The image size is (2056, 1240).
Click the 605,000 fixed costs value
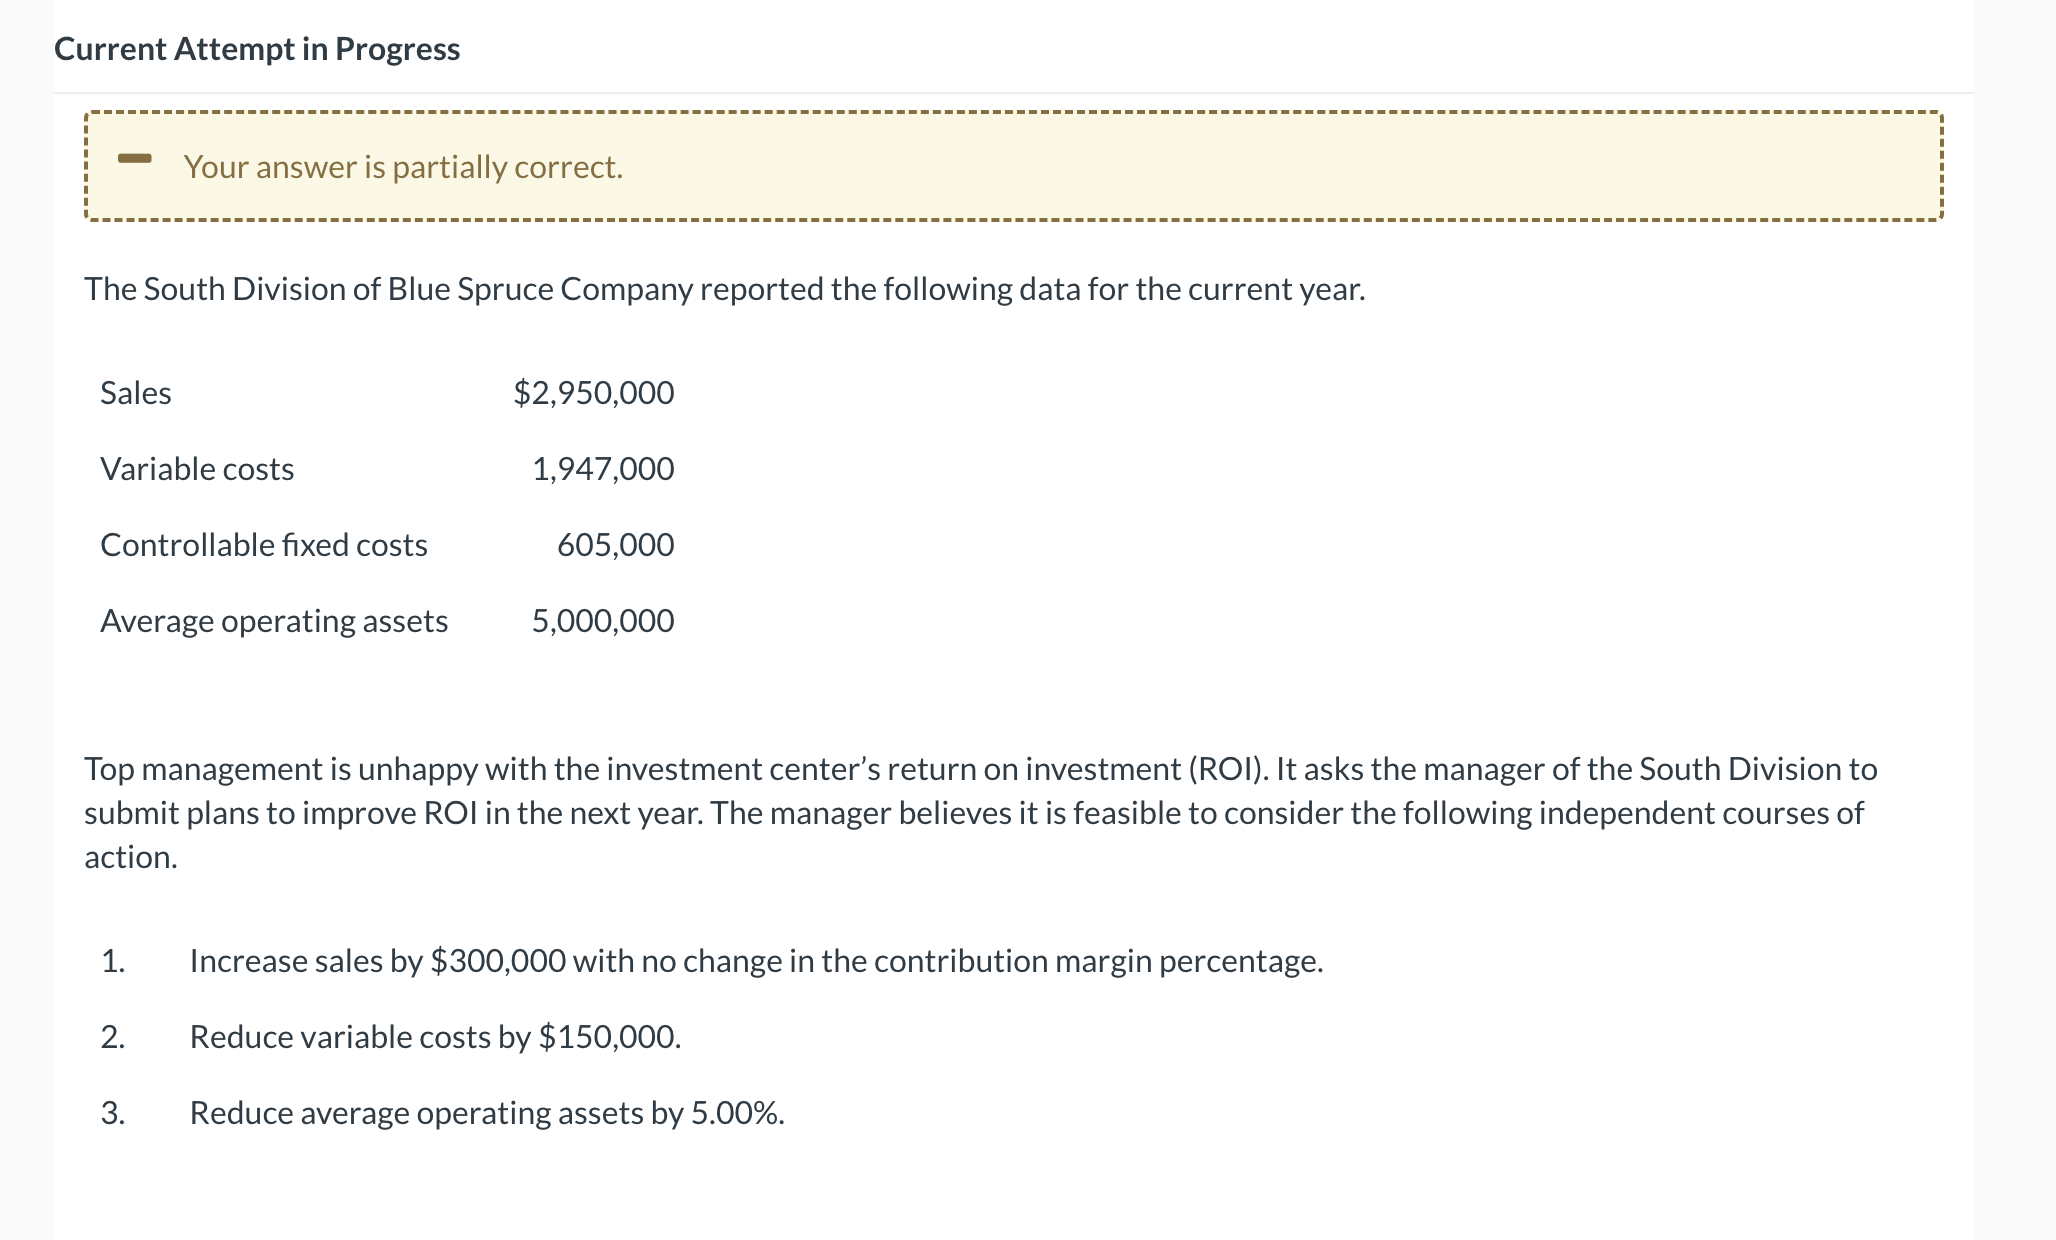coord(615,545)
